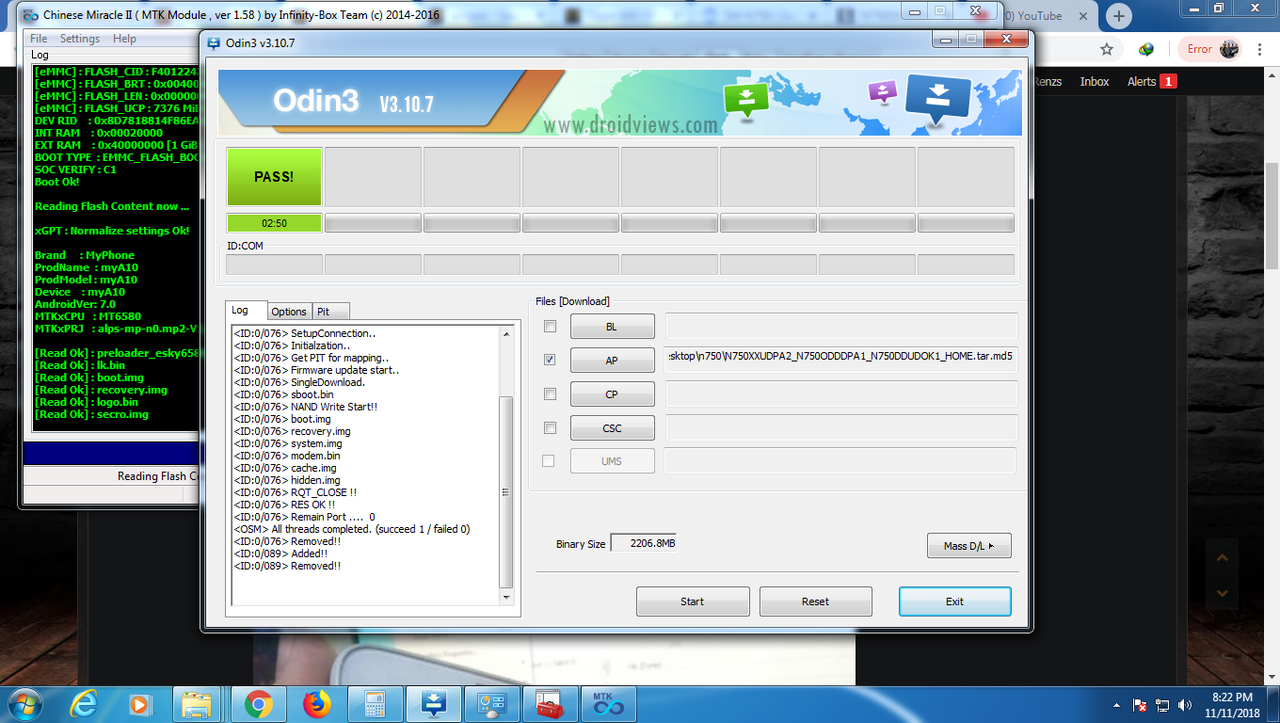The image size is (1280, 723).
Task: Select the Odin3 downloader taskbar icon
Action: tap(435, 704)
